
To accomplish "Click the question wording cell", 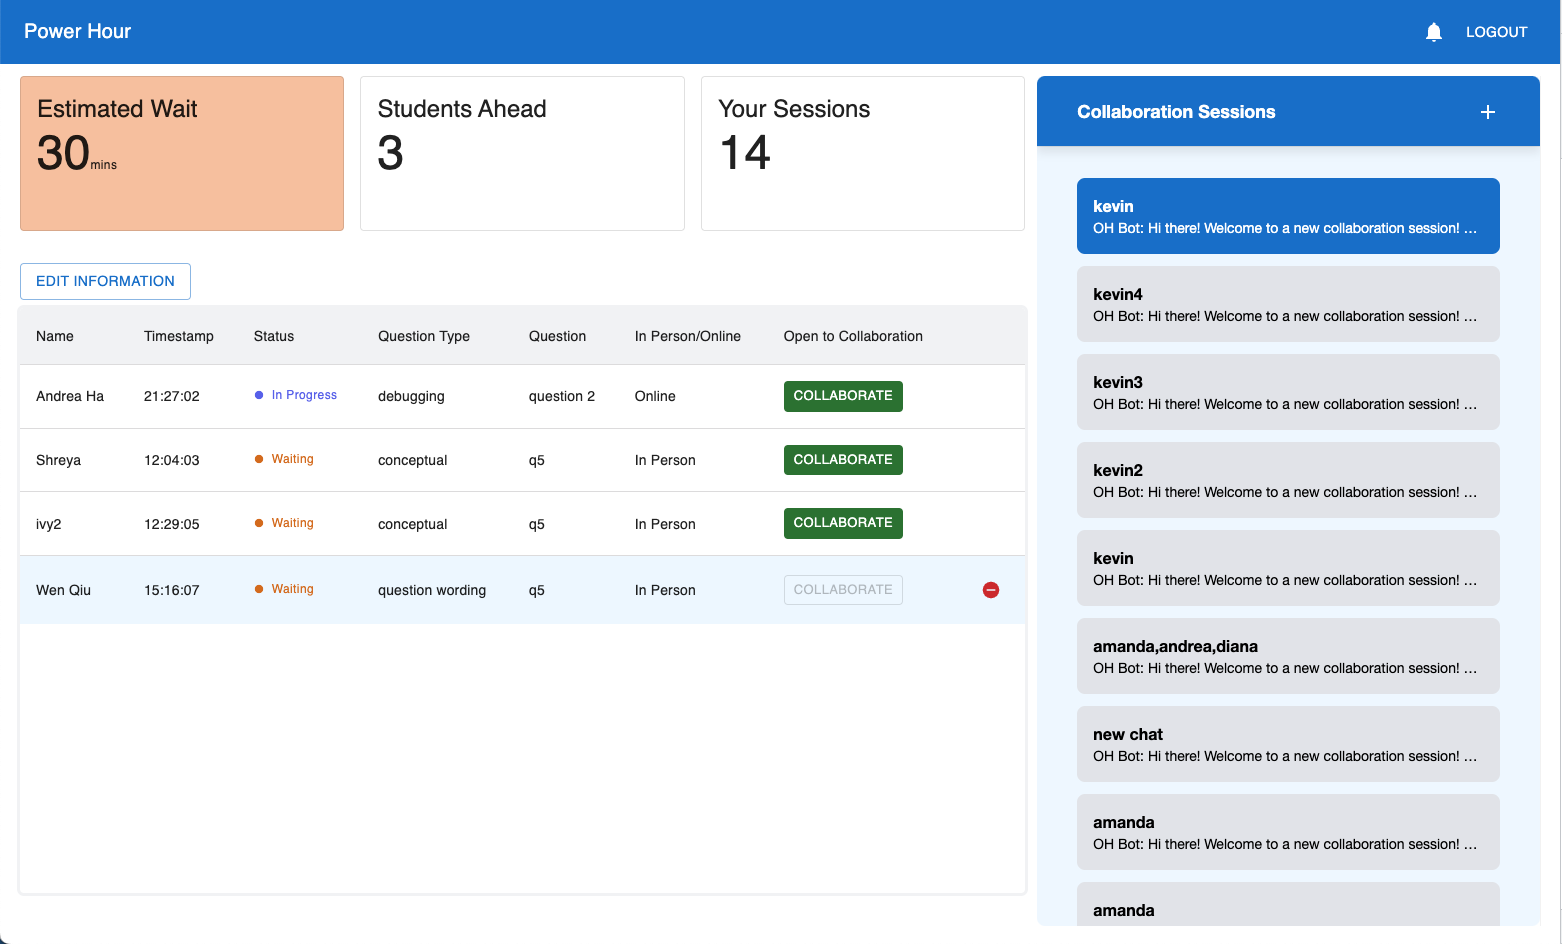I will [x=432, y=590].
